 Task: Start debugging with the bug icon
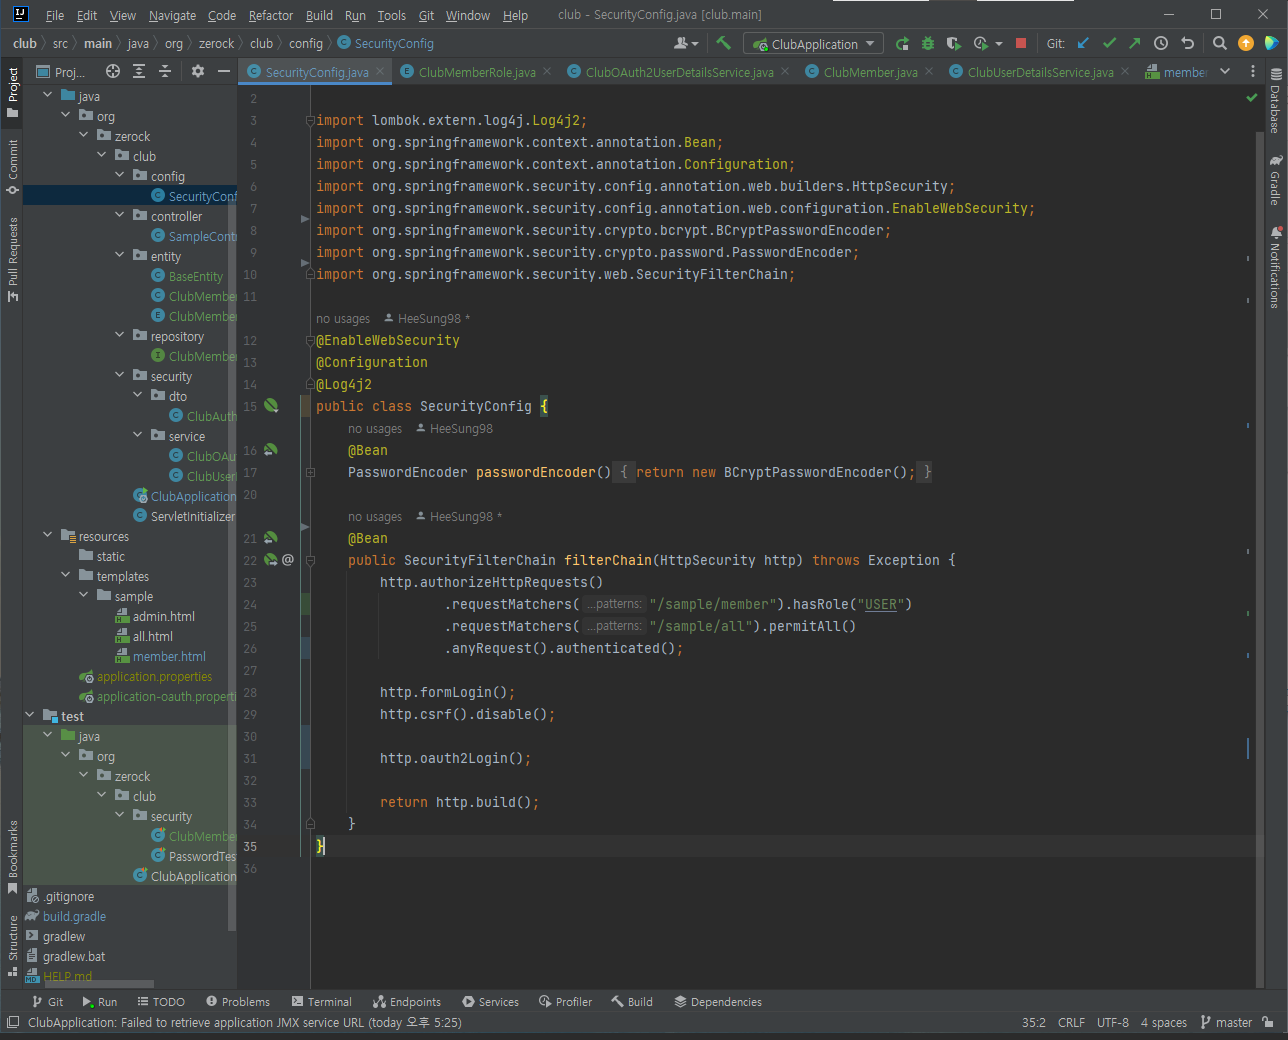pos(928,43)
